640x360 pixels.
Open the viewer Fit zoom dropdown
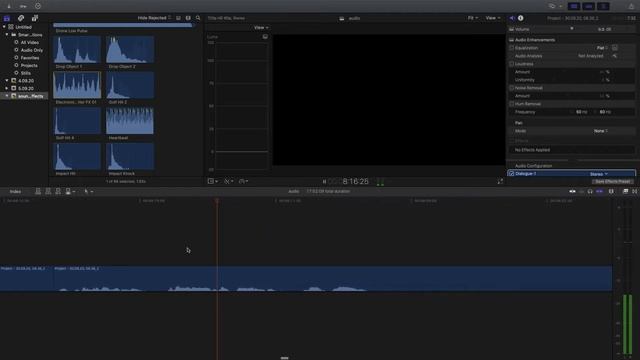pos(473,18)
